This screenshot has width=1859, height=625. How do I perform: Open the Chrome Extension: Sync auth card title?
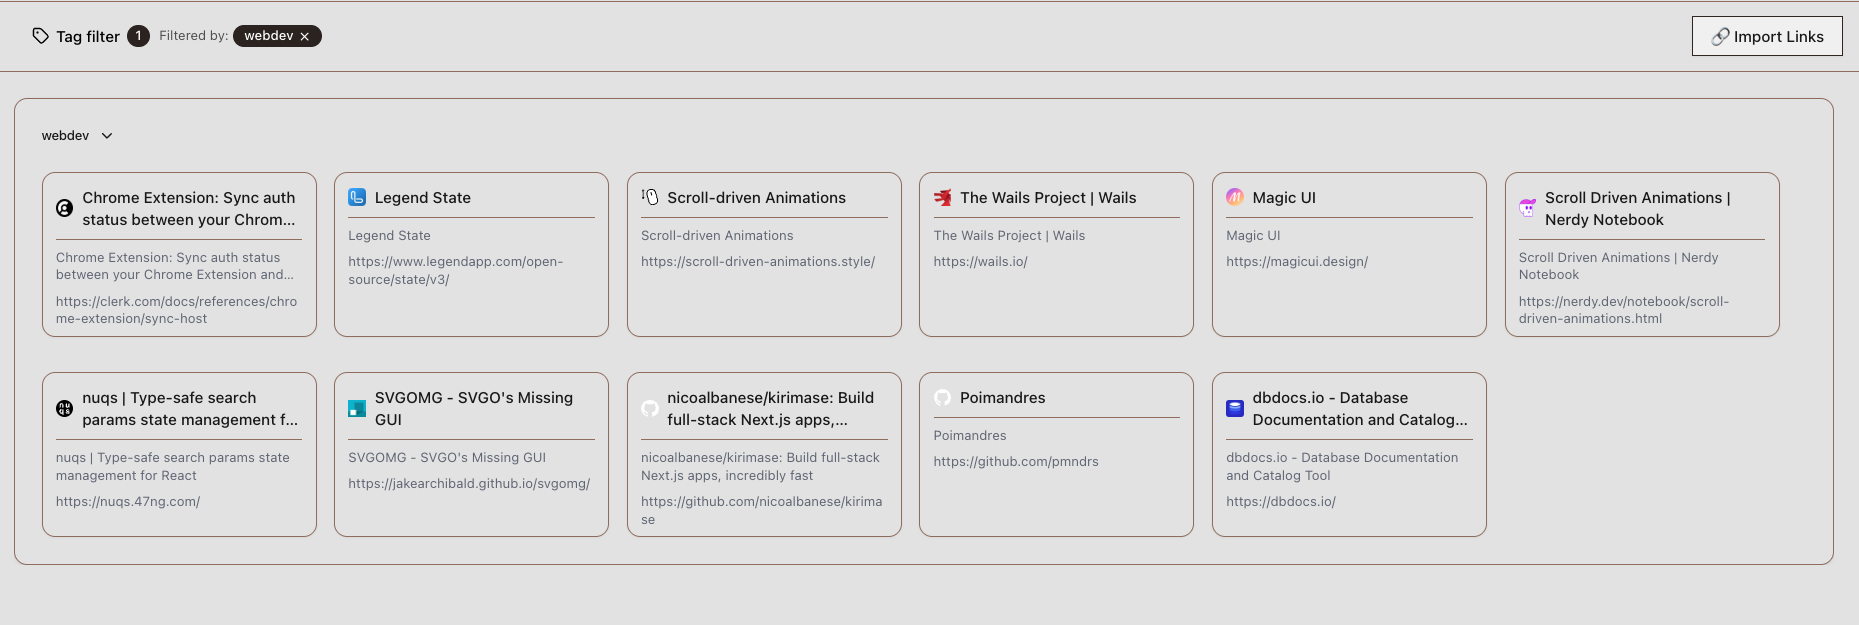point(189,209)
